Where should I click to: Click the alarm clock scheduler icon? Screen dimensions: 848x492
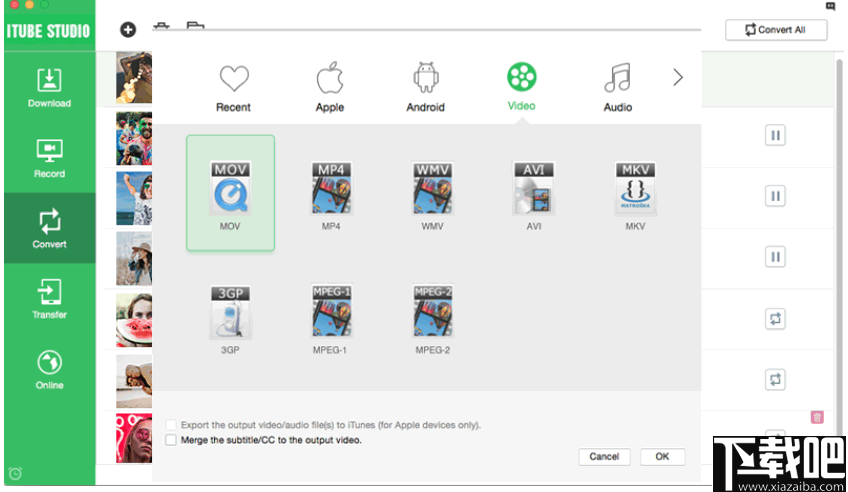[x=15, y=474]
